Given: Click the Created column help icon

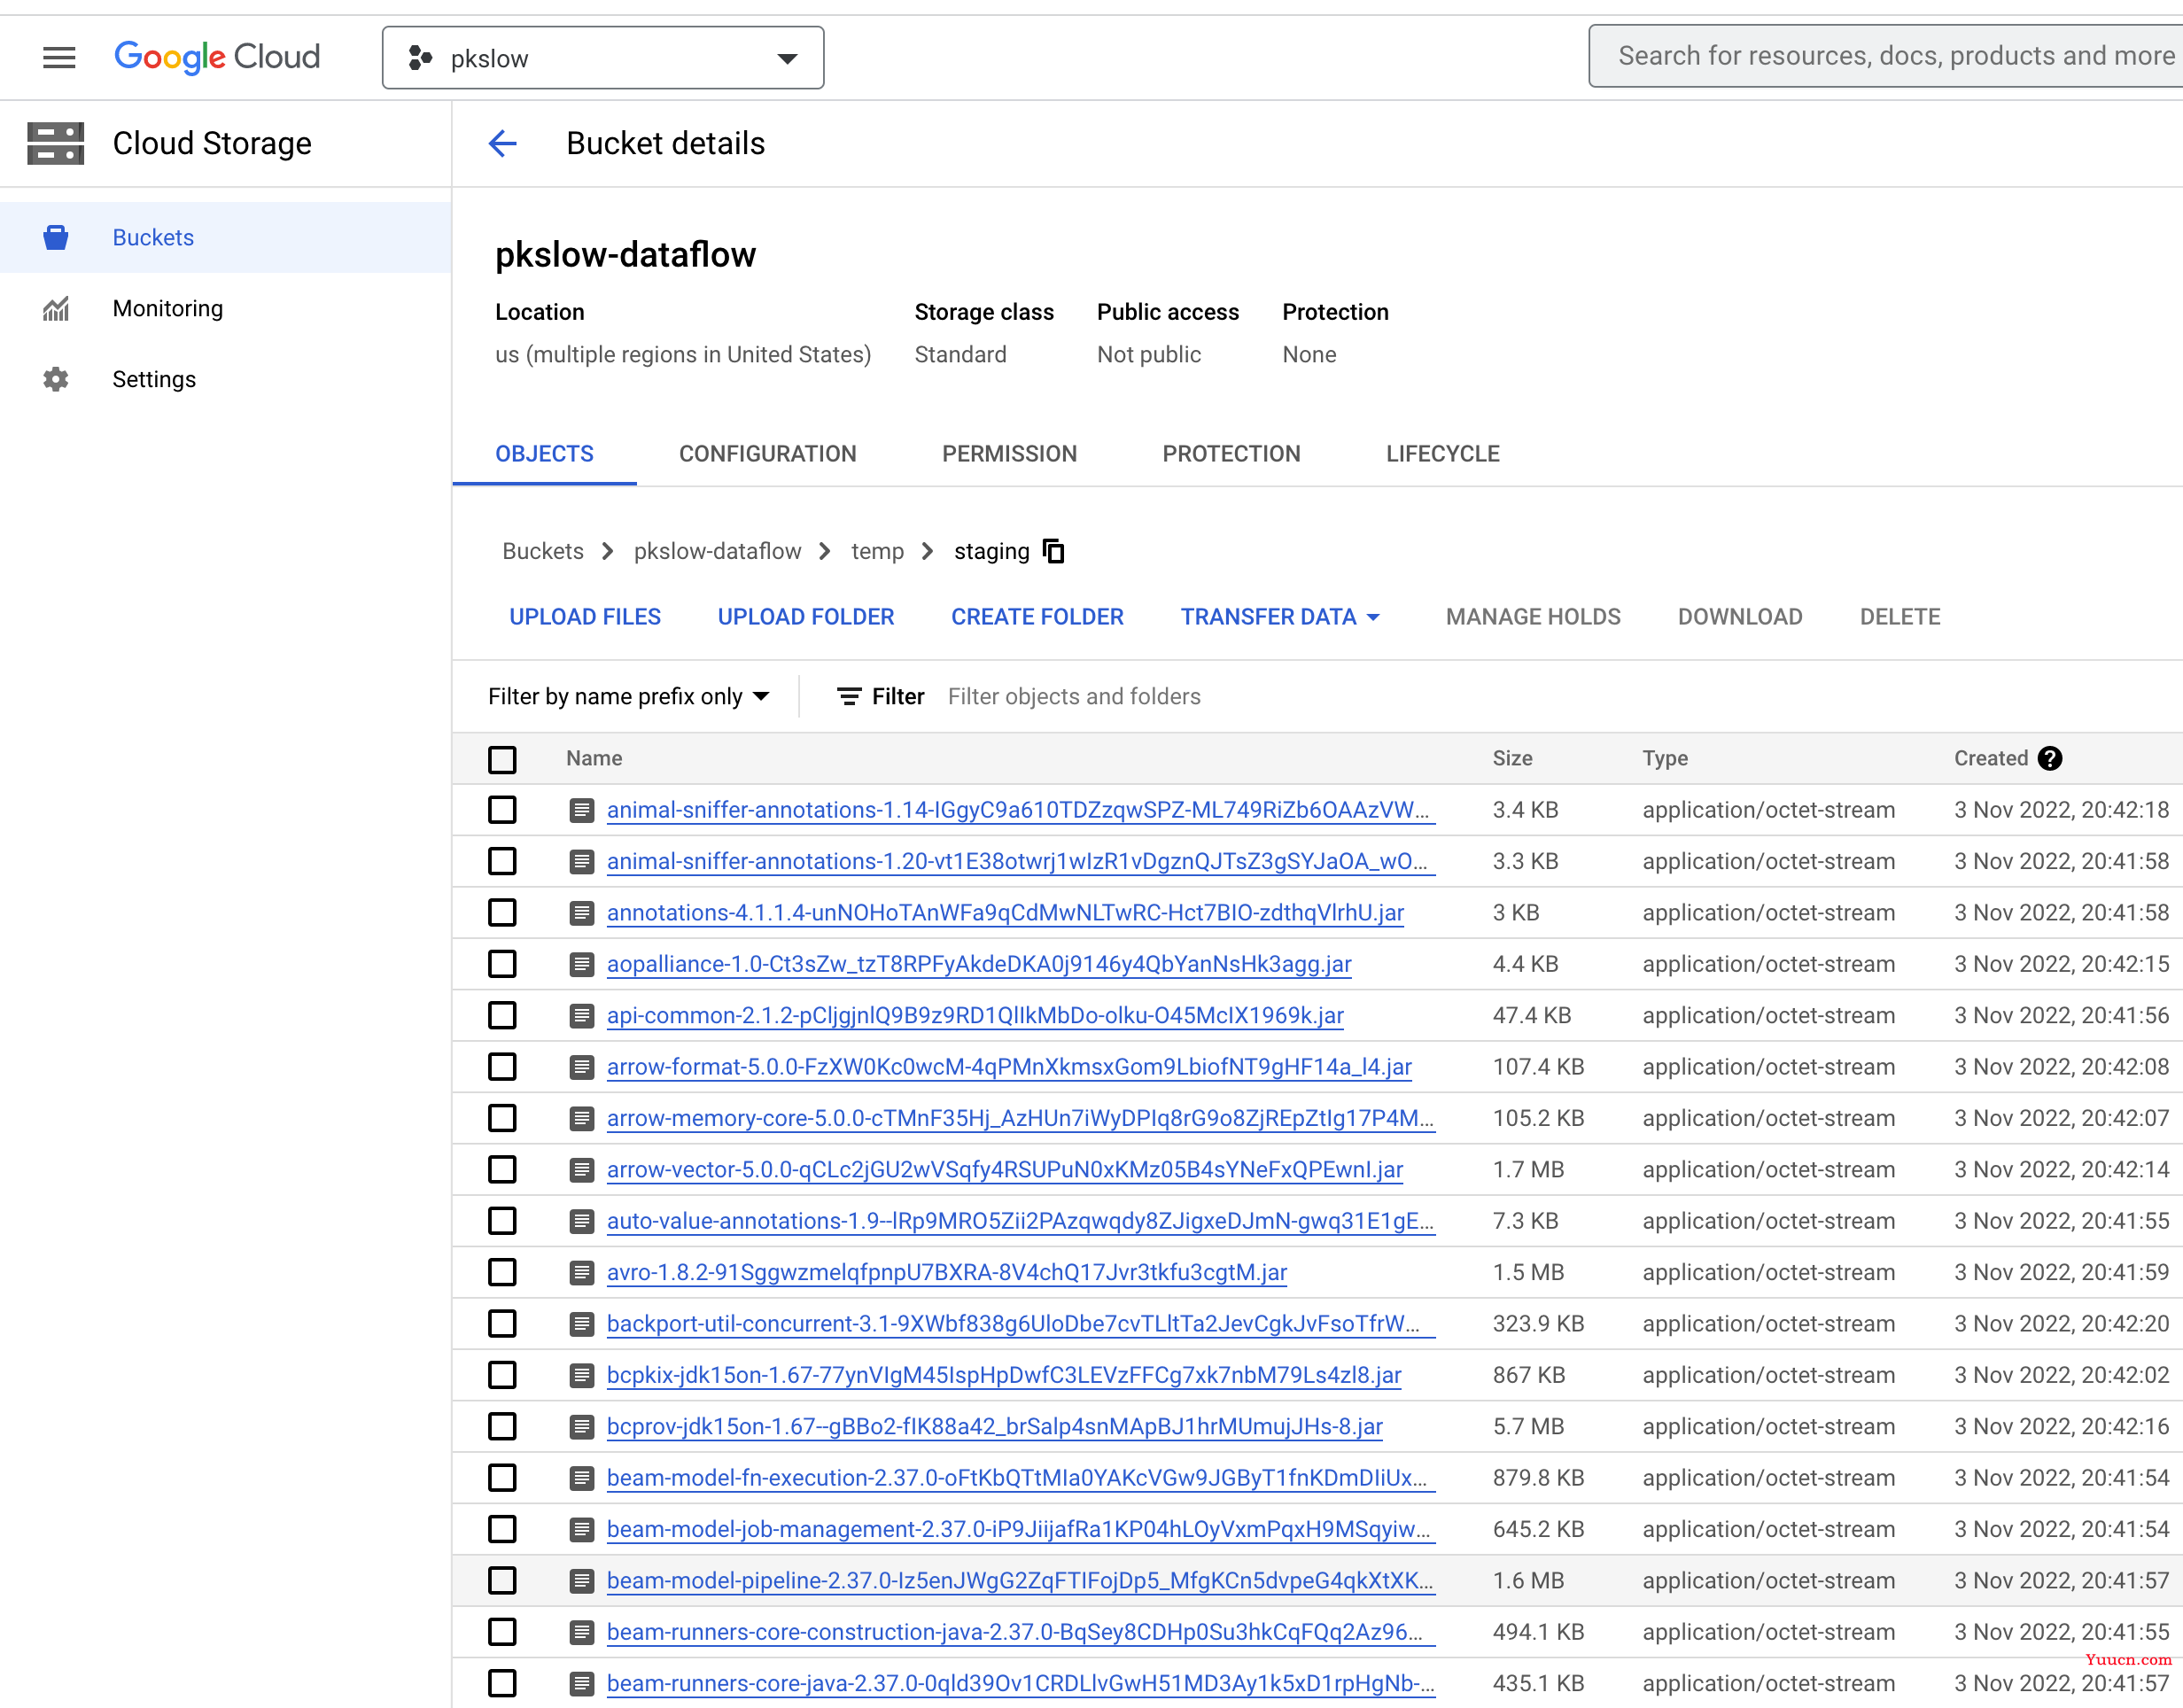Looking at the screenshot, I should (2050, 758).
